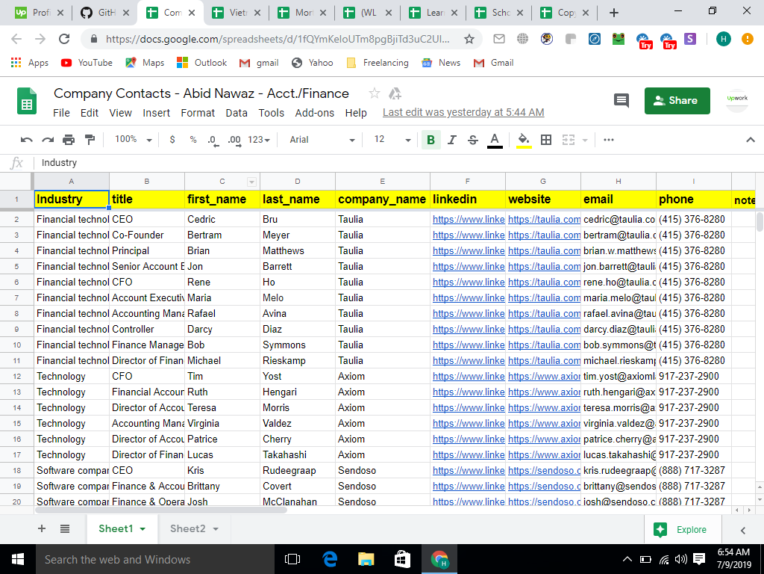This screenshot has height=574, width=764.
Task: Toggle strikethrough formatting
Action: tap(473, 140)
